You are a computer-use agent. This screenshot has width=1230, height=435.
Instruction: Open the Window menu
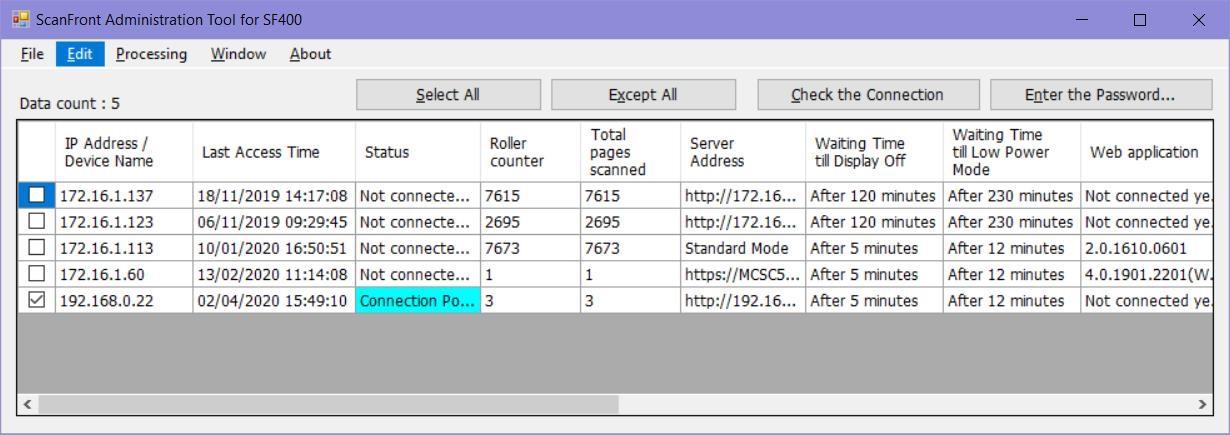(238, 54)
